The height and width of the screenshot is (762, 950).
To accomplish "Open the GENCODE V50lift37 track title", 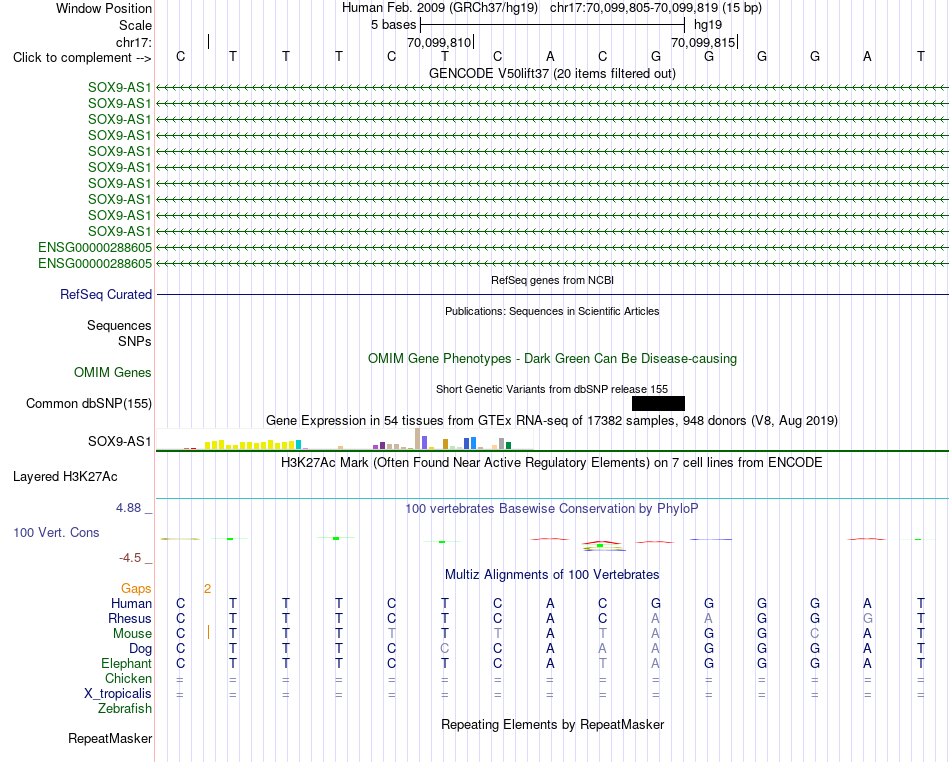I will 552,73.
